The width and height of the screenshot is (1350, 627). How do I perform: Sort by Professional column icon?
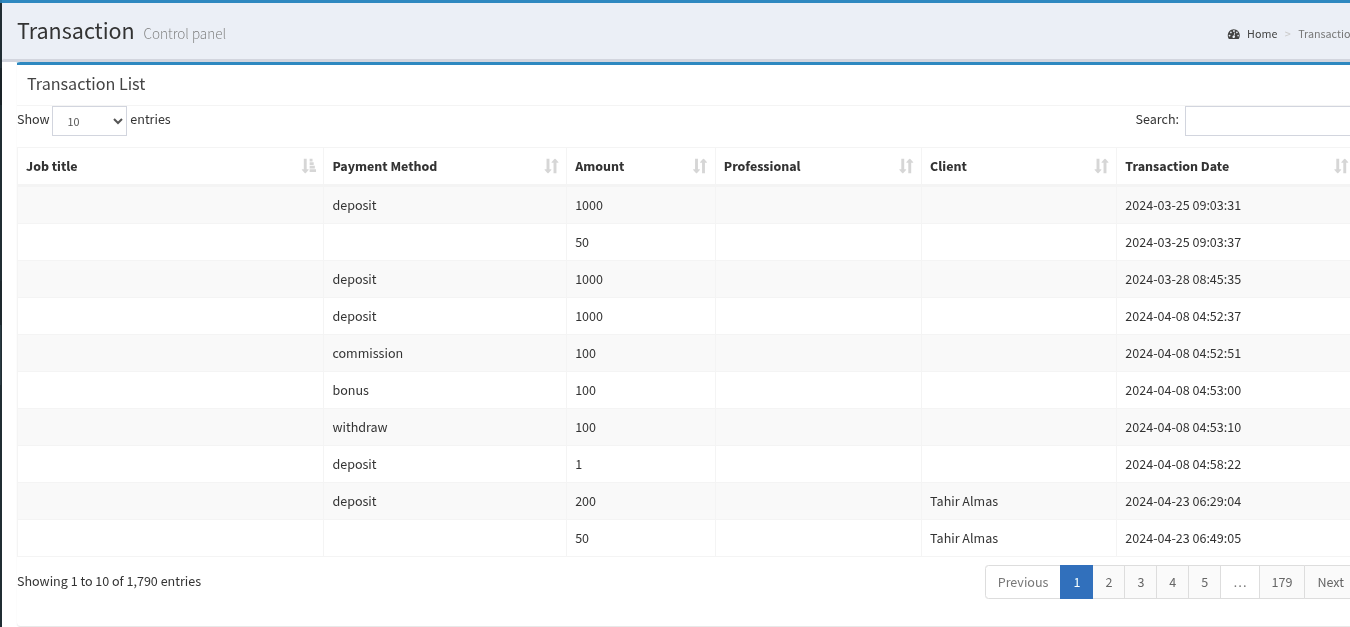[906, 166]
